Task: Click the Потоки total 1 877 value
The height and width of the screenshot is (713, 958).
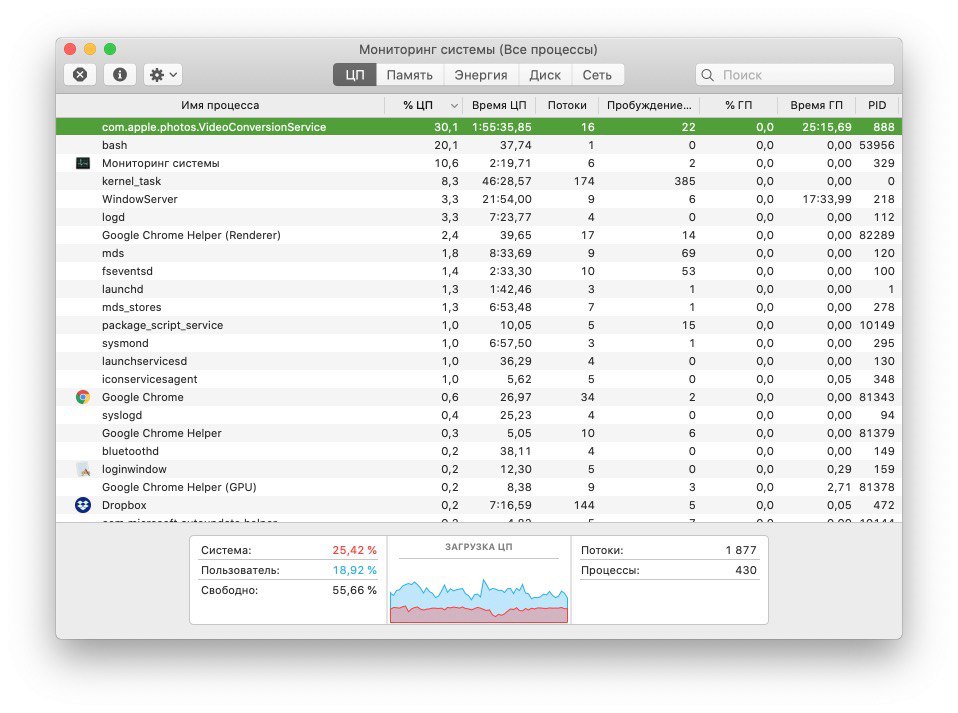Action: point(740,550)
